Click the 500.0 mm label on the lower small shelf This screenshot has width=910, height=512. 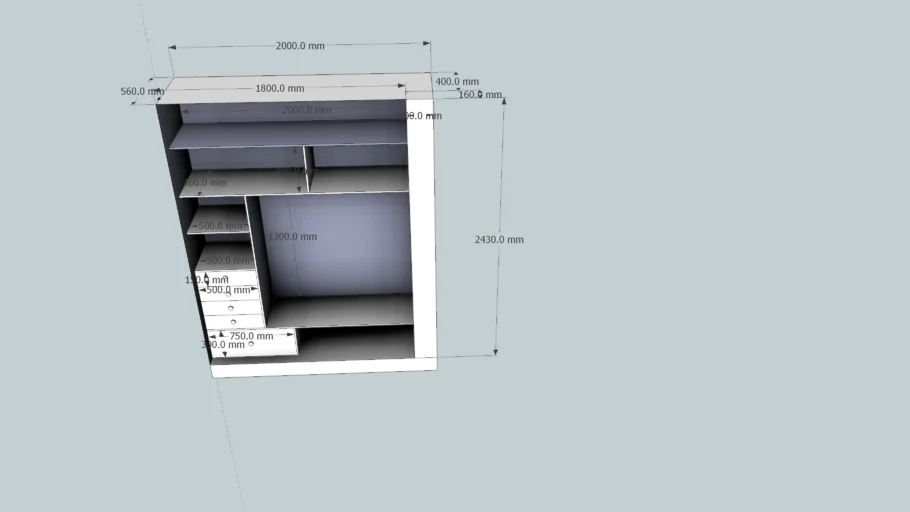pyautogui.click(x=228, y=261)
